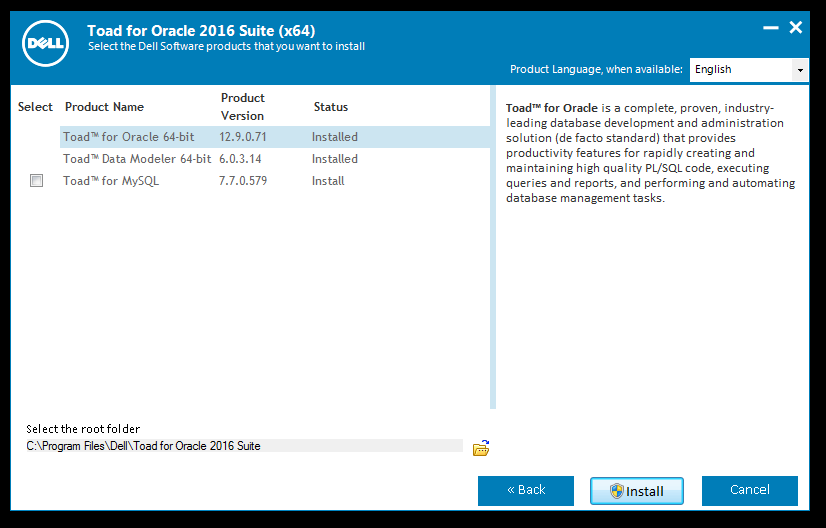Click the vertical divider bar between panels
826x528 pixels.
[x=492, y=250]
